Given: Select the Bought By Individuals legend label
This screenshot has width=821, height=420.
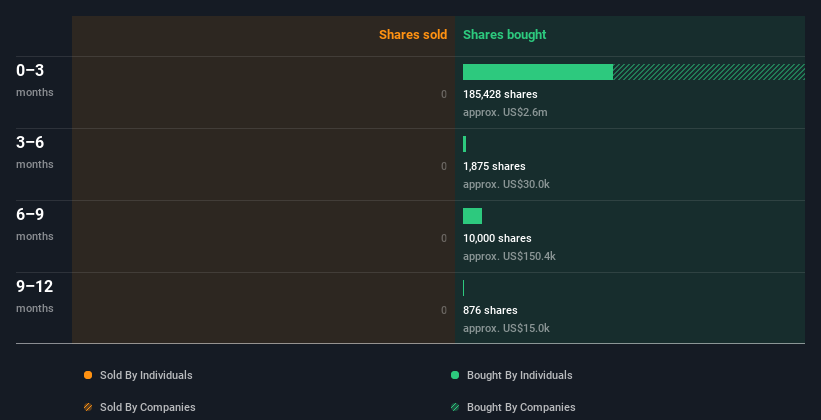Looking at the screenshot, I should pos(519,375).
